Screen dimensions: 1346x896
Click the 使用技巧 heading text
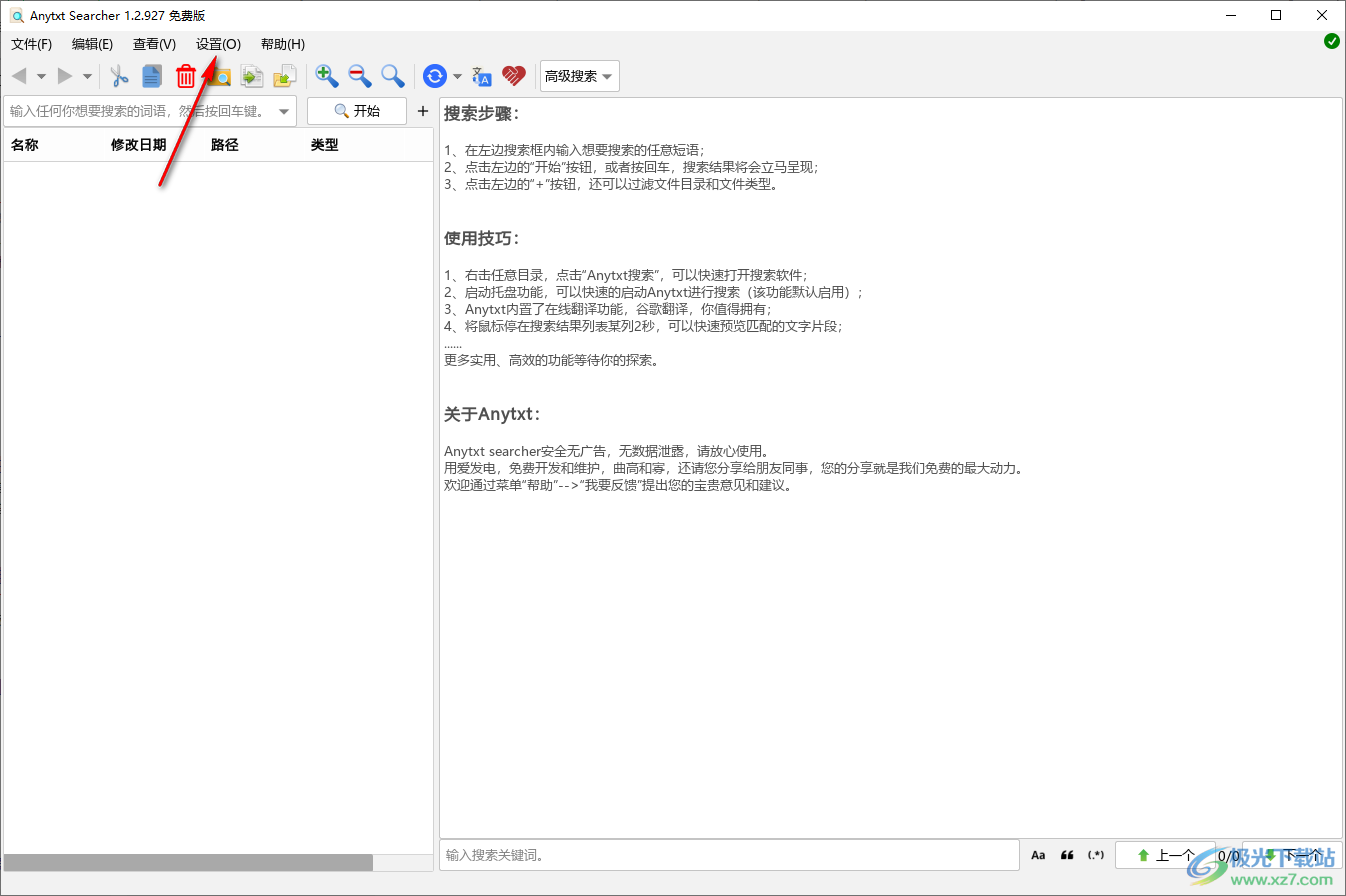point(482,238)
